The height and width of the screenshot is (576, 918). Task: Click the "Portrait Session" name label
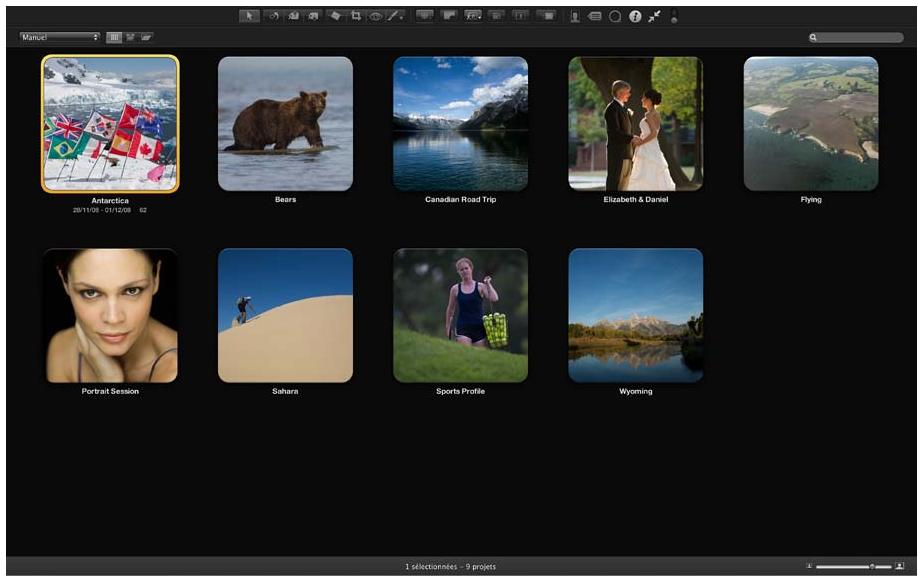pos(110,391)
